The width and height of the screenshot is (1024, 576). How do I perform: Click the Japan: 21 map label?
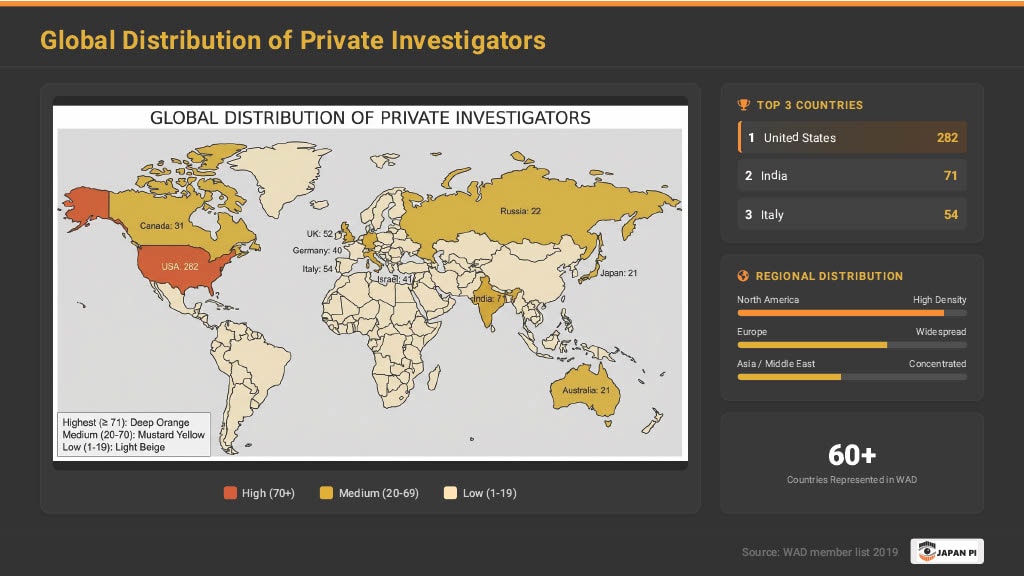point(619,273)
